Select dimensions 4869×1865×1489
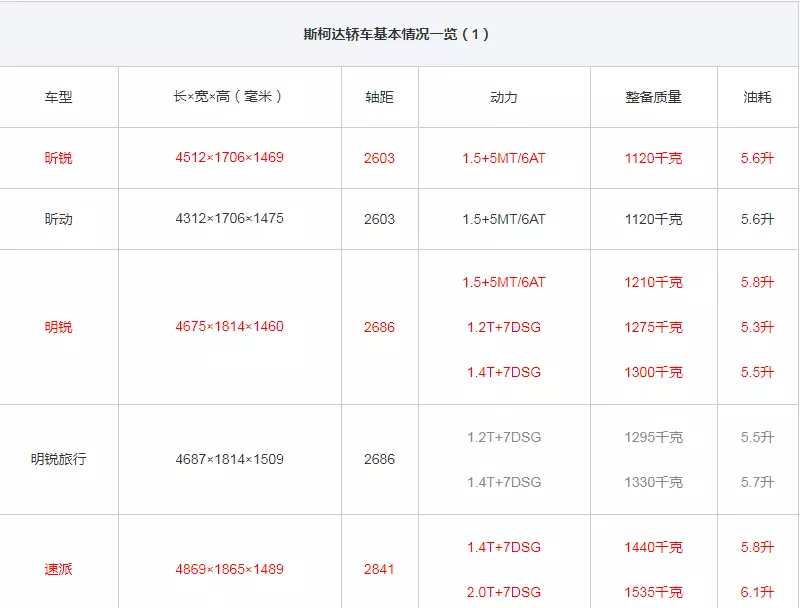800x608 pixels. click(229, 569)
